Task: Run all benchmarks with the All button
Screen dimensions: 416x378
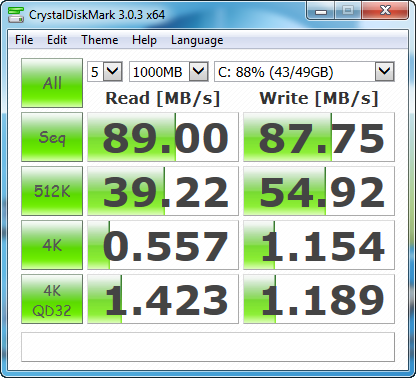Action: pos(52,83)
